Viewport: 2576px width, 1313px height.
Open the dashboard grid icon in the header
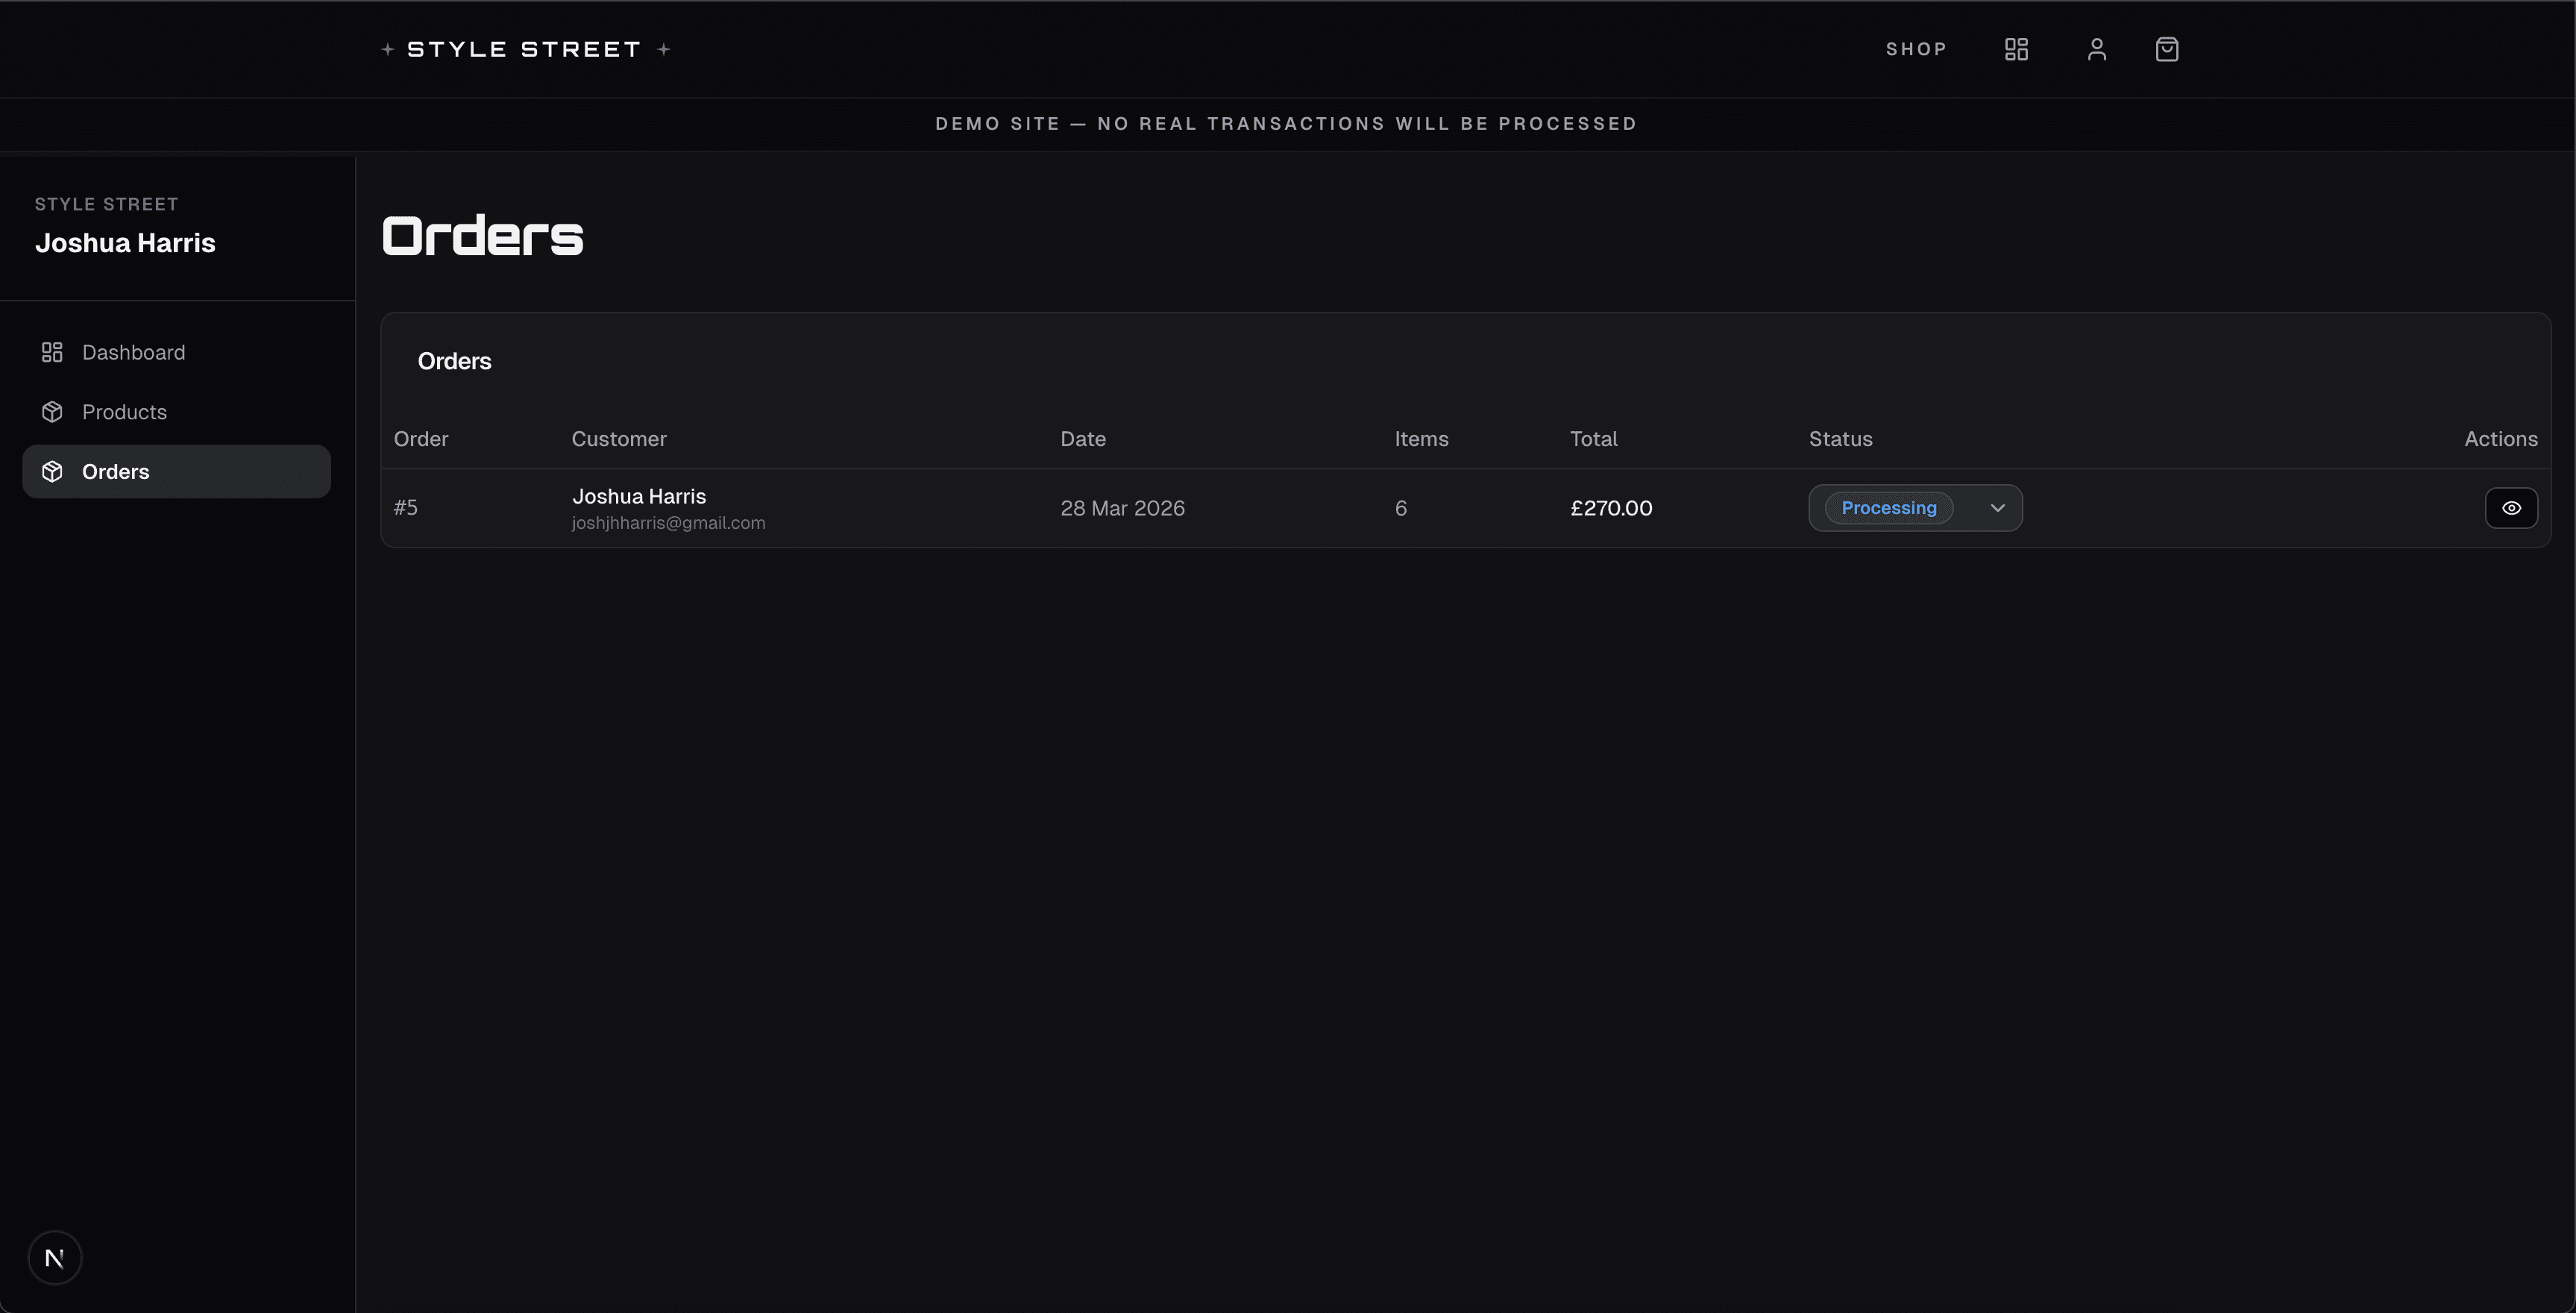pyautogui.click(x=2016, y=48)
